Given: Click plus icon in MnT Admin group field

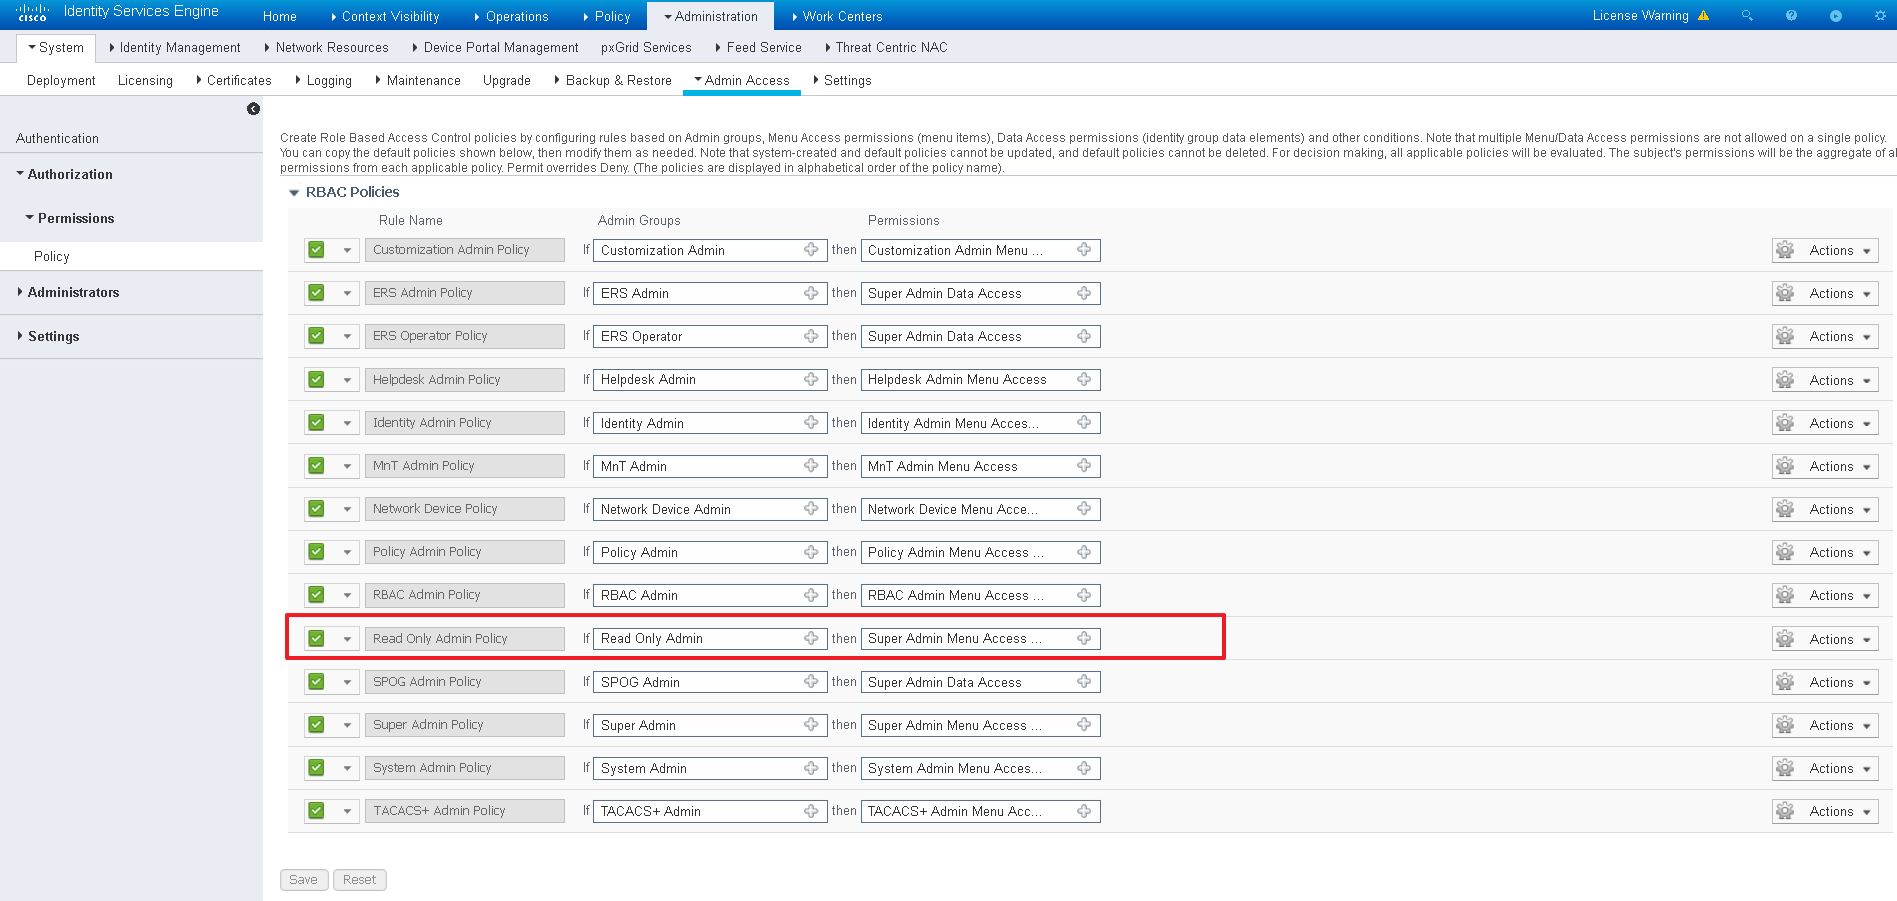Looking at the screenshot, I should coord(811,466).
